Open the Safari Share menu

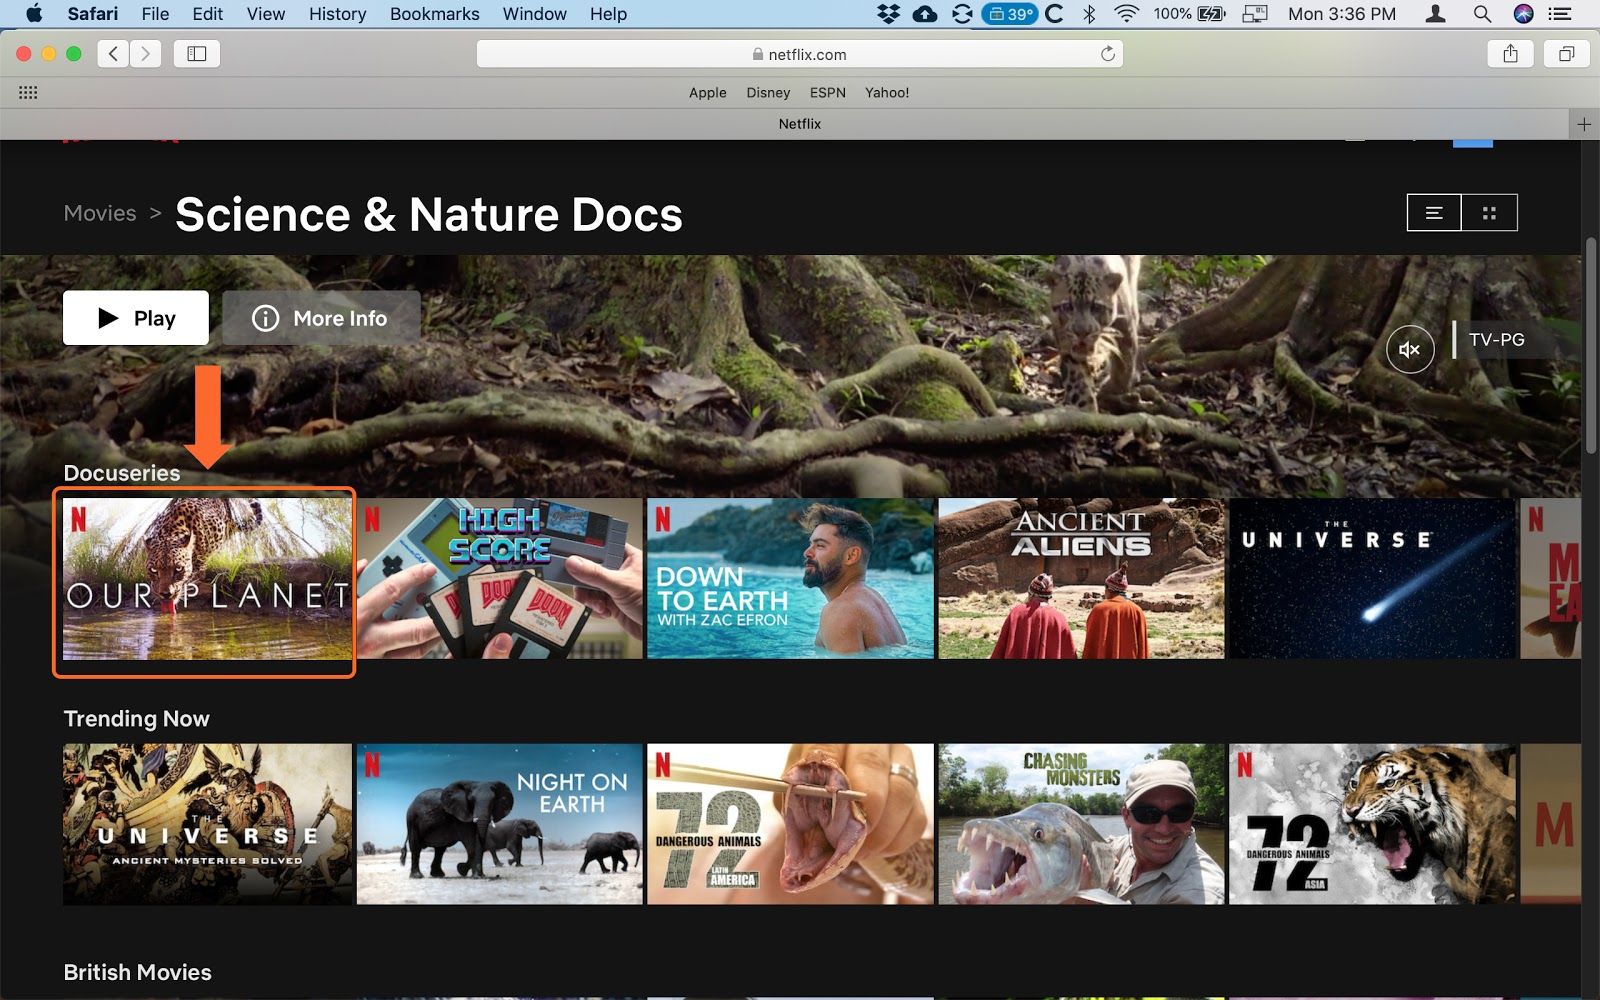[x=1510, y=54]
